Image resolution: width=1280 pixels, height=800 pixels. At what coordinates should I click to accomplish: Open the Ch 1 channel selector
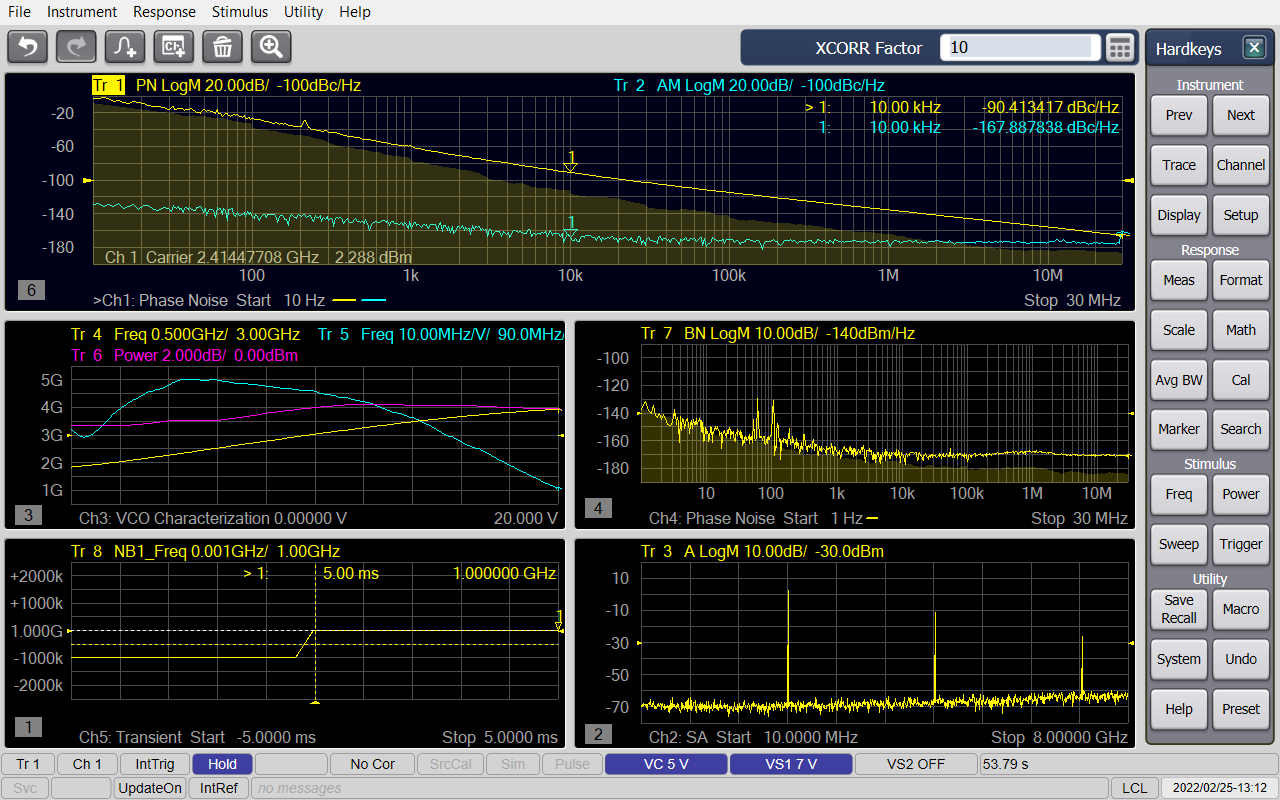tap(86, 763)
